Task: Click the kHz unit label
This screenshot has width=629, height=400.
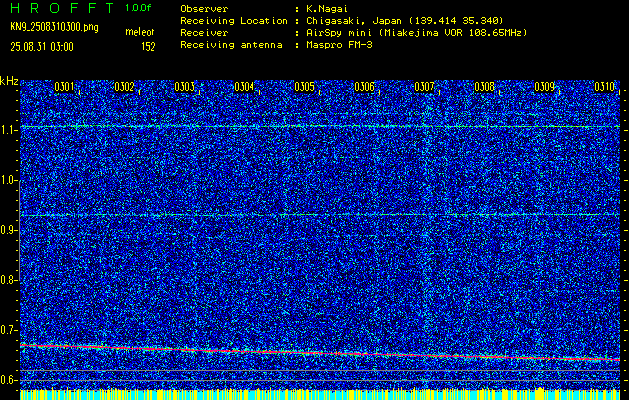Action: point(9,81)
